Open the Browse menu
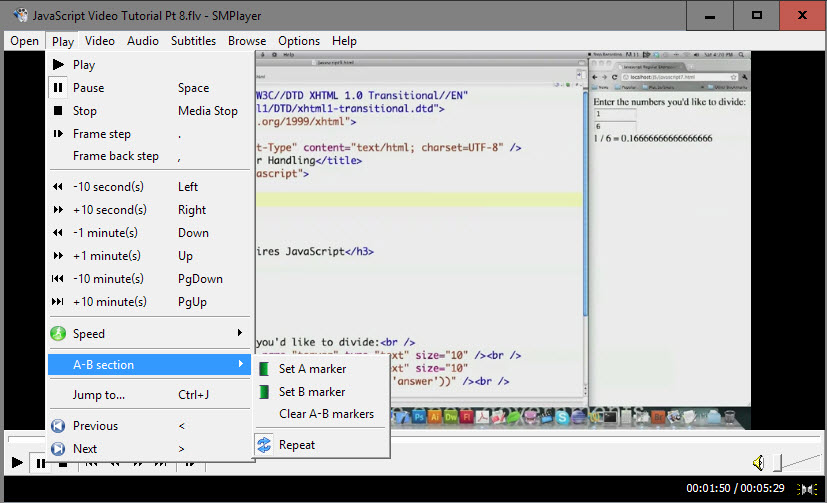This screenshot has width=827, height=503. point(247,41)
